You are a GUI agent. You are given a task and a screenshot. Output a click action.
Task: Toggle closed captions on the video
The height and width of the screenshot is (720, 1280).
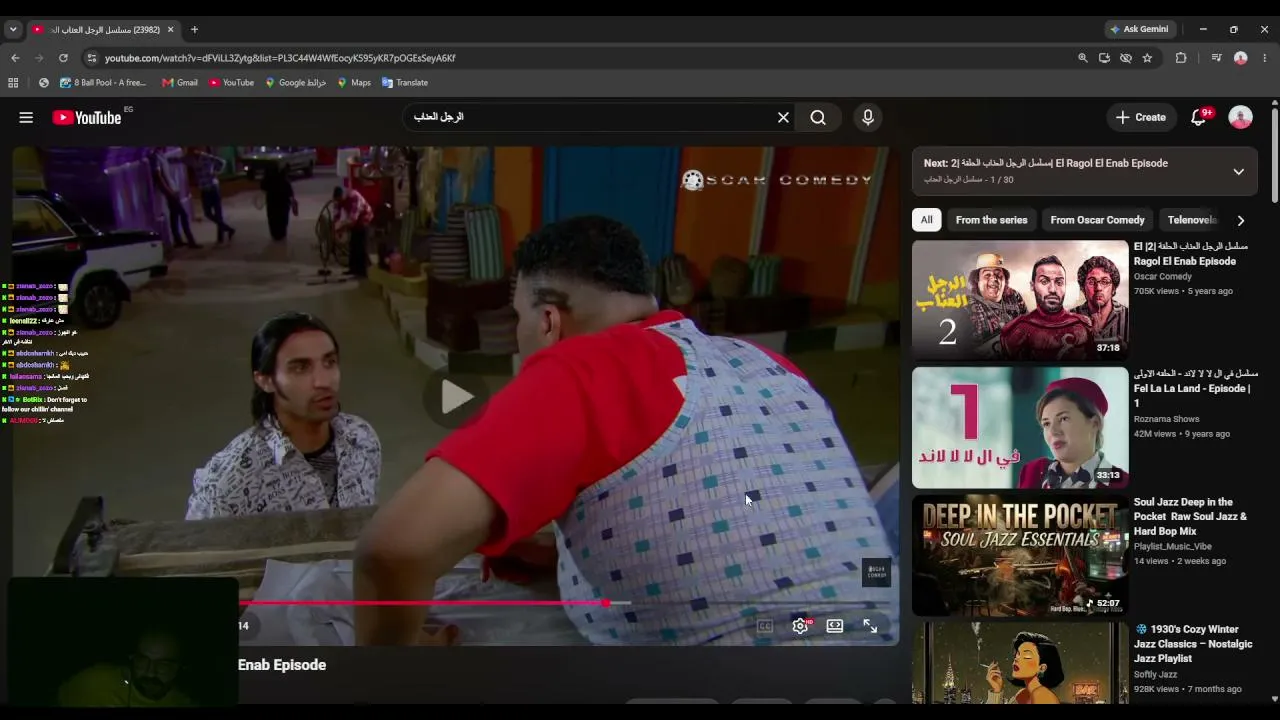pyautogui.click(x=765, y=626)
